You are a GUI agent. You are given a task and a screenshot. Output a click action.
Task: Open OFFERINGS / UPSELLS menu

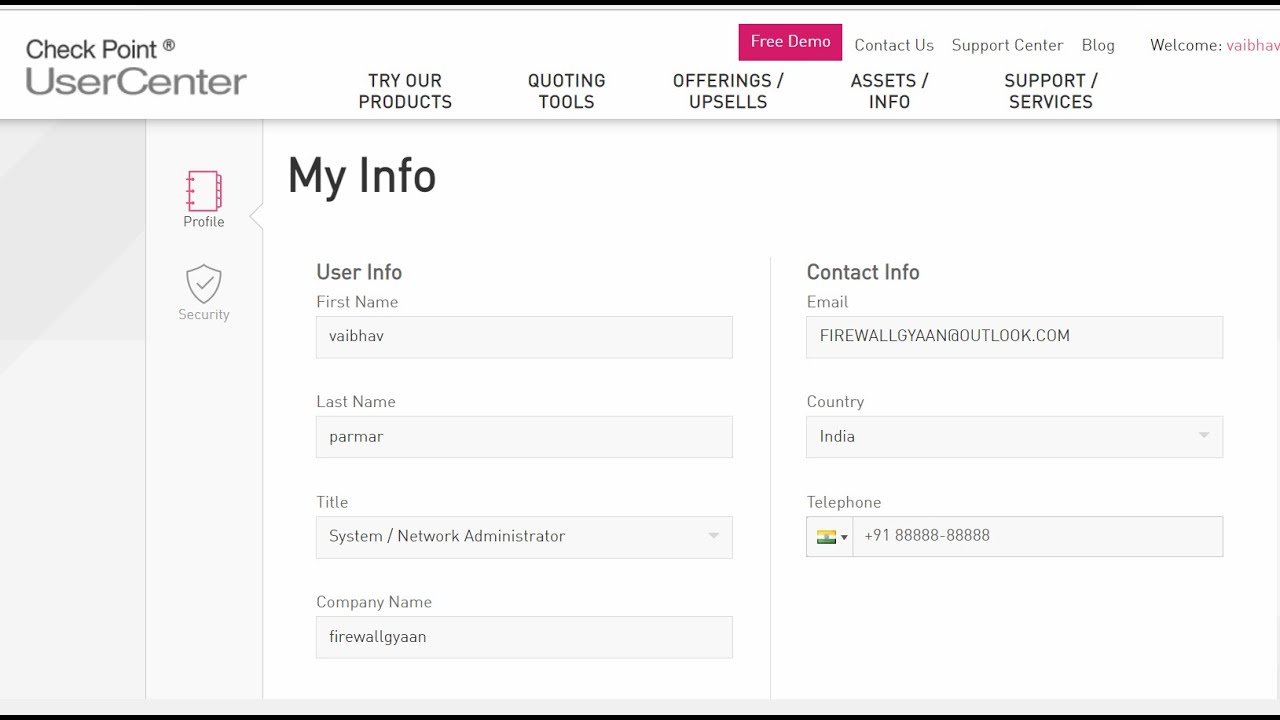point(728,91)
